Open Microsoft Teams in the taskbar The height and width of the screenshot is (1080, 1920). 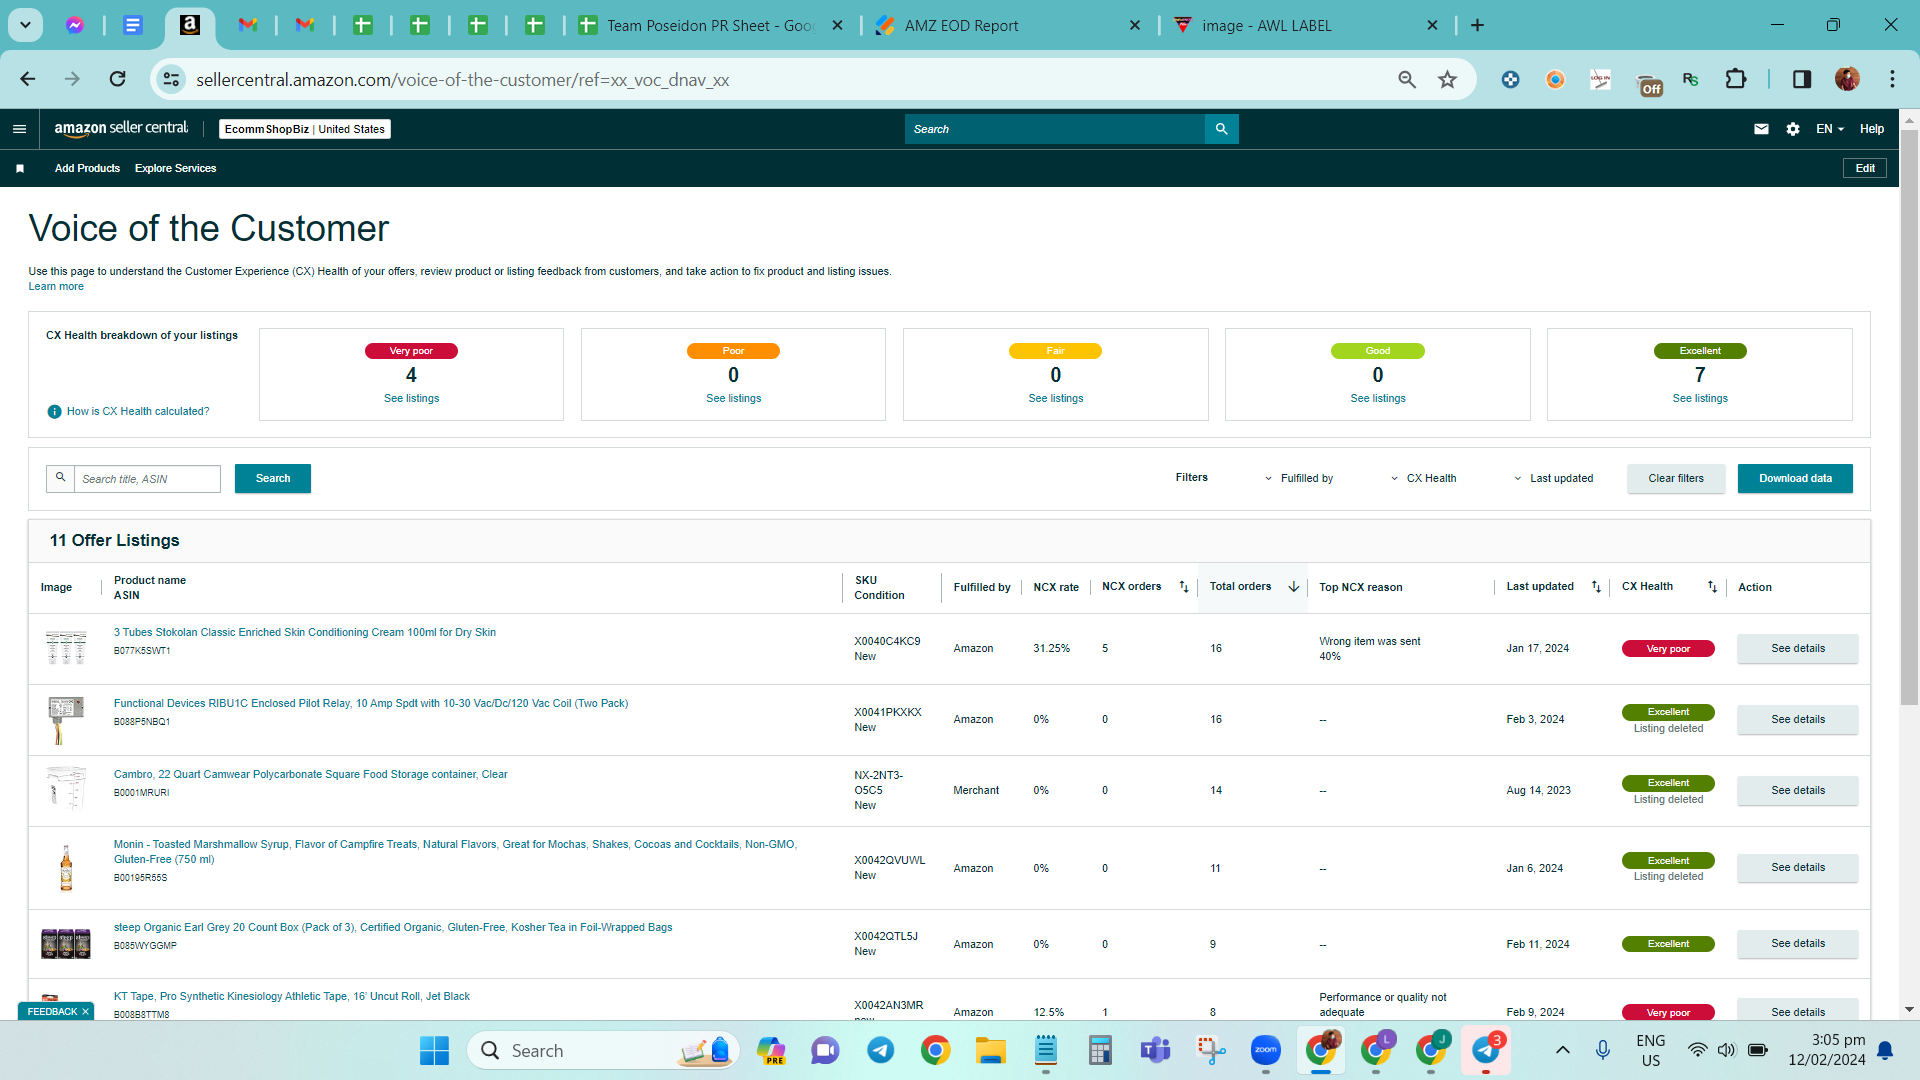click(1155, 1051)
